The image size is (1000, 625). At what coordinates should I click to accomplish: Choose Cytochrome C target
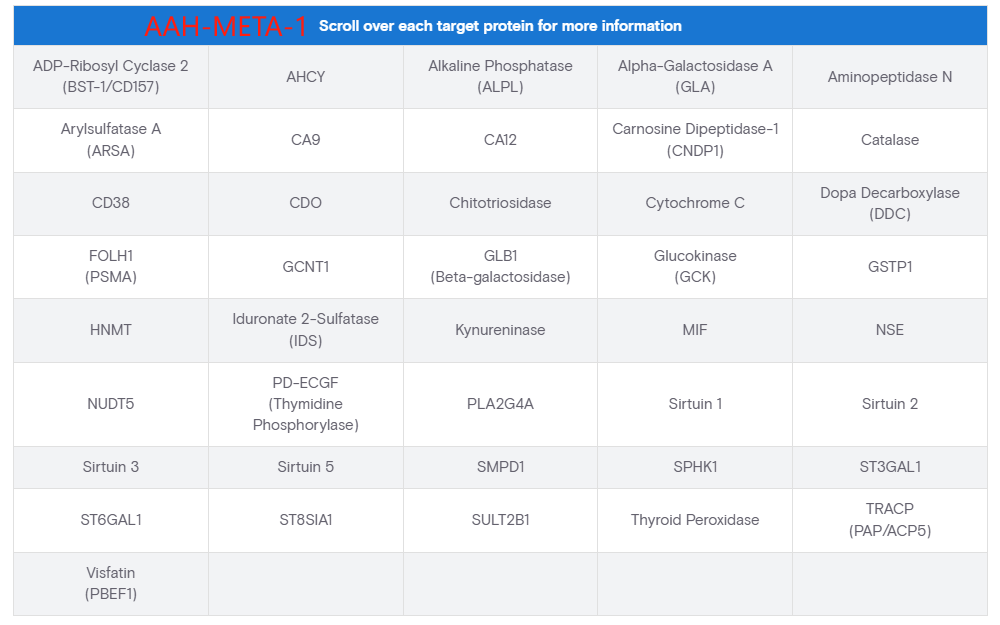point(695,203)
